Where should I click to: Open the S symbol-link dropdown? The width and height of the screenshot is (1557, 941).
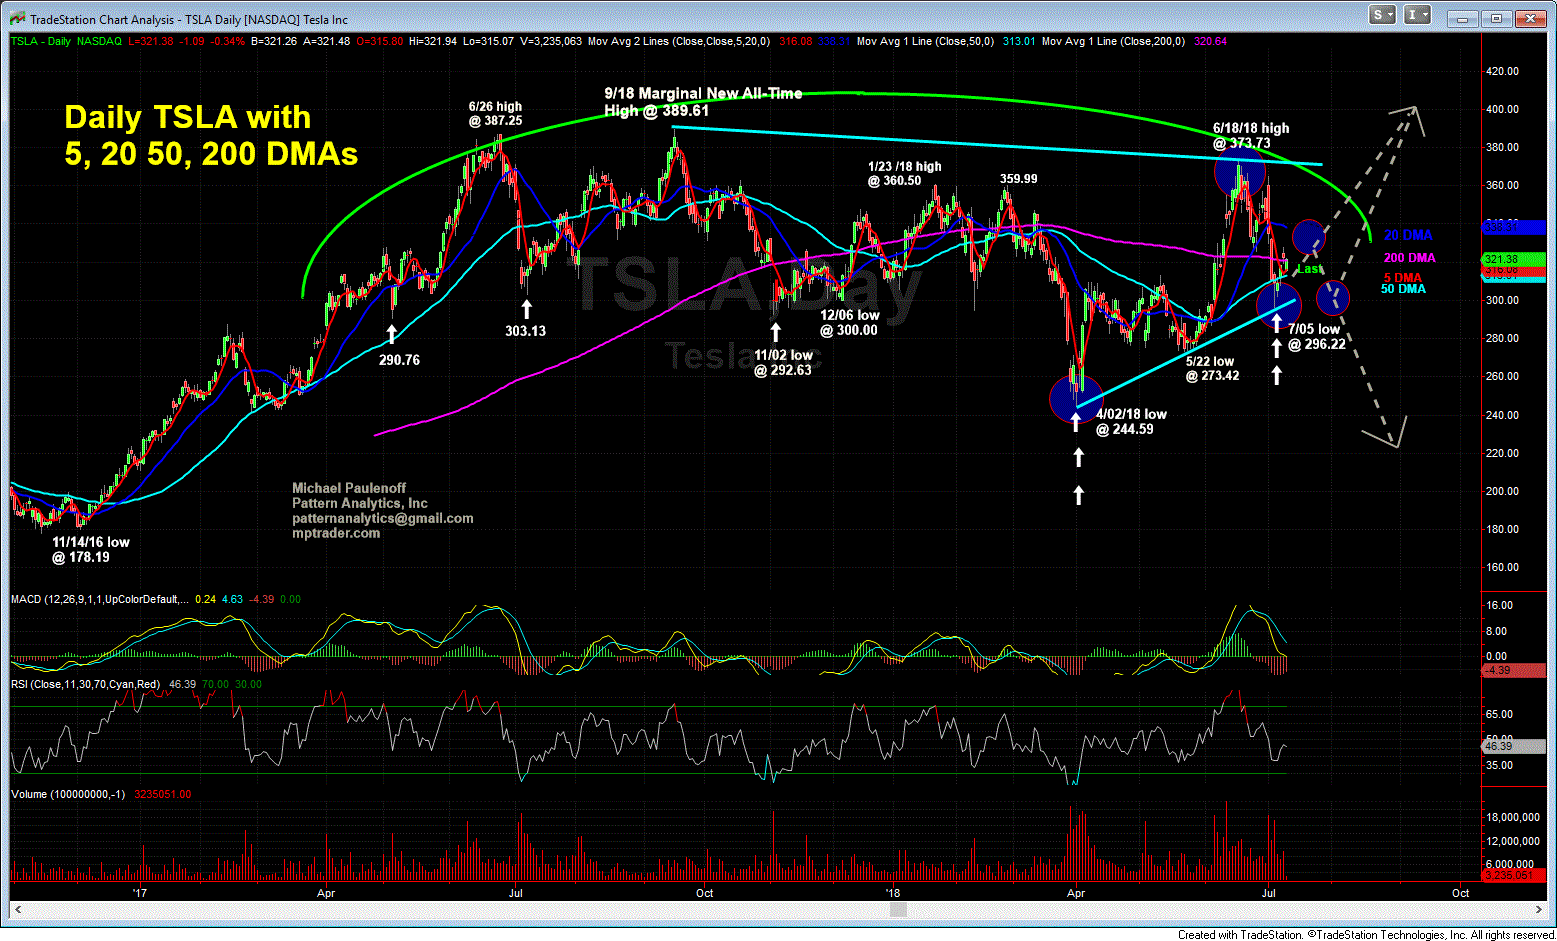[x=1383, y=15]
